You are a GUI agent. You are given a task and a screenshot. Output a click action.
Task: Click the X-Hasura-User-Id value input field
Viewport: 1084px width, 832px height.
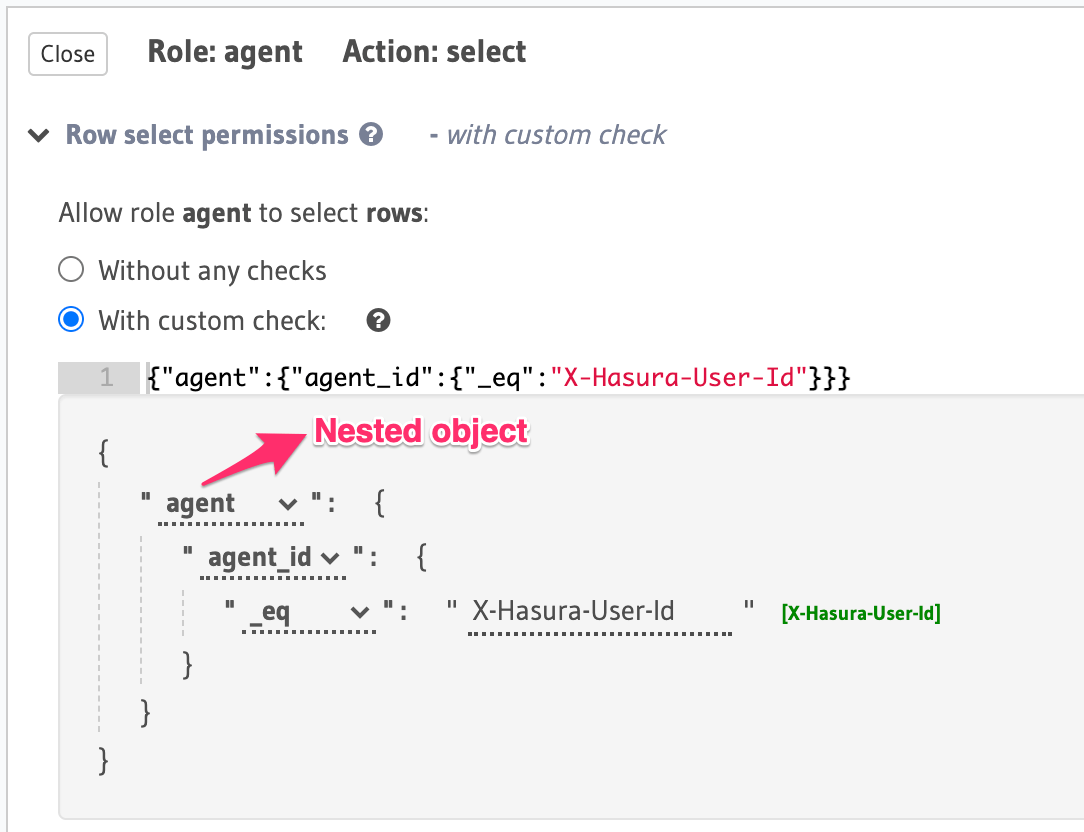coord(600,612)
